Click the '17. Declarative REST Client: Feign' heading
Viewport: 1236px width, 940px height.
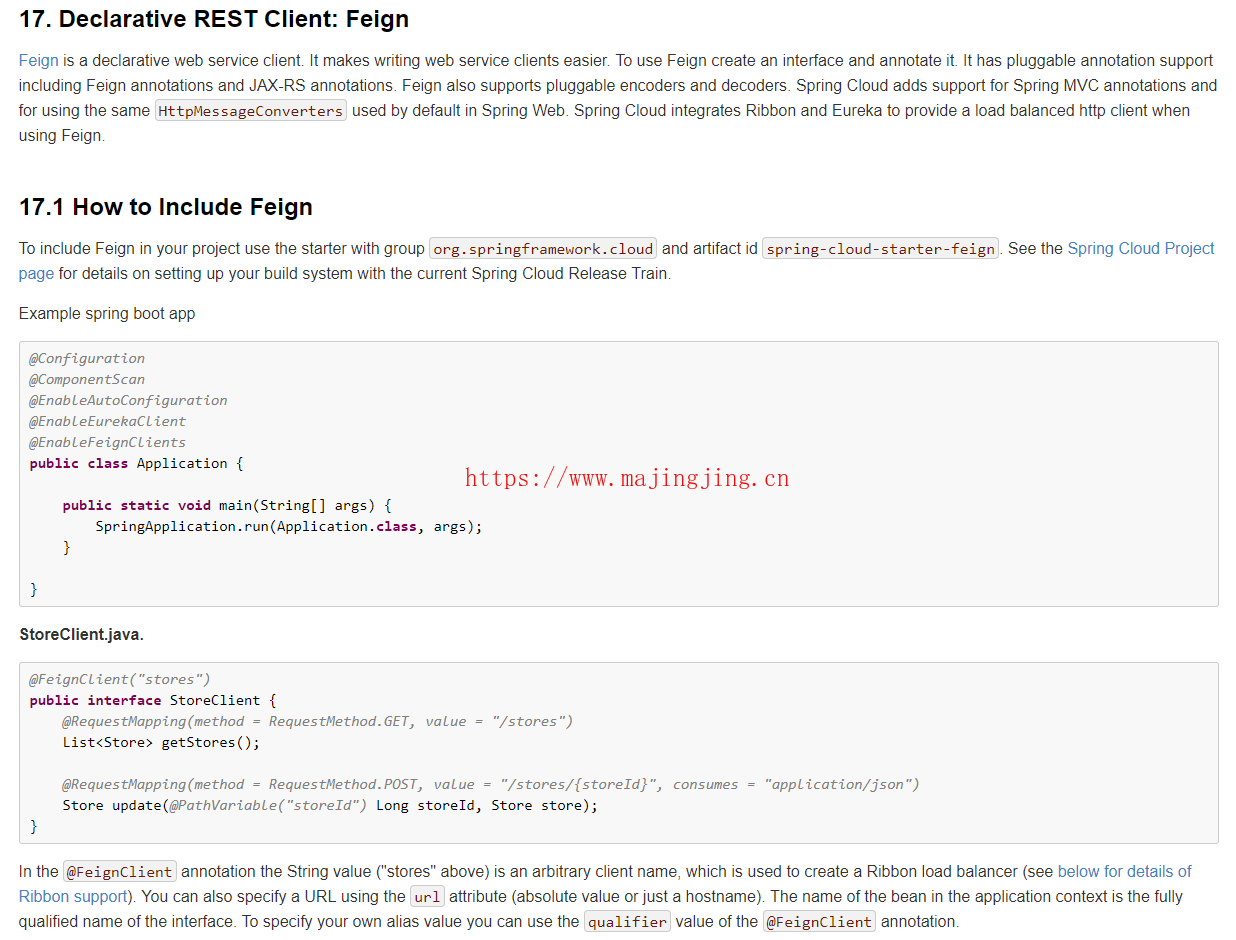coord(214,19)
